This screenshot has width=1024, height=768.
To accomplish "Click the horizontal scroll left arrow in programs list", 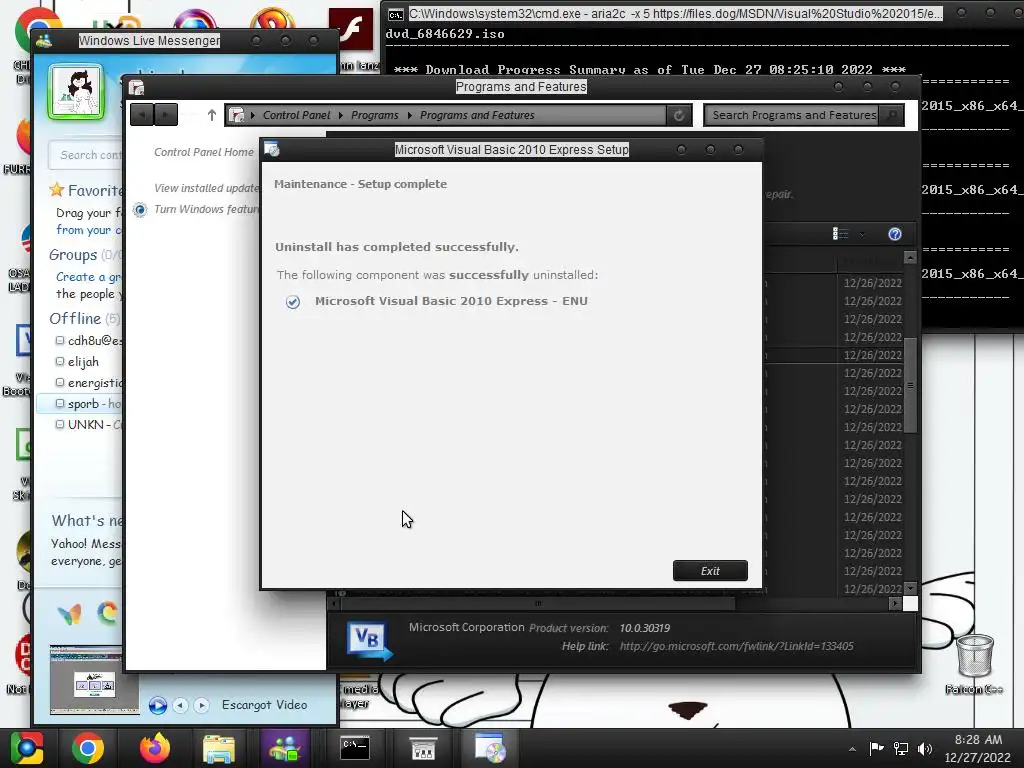I will tap(334, 603).
